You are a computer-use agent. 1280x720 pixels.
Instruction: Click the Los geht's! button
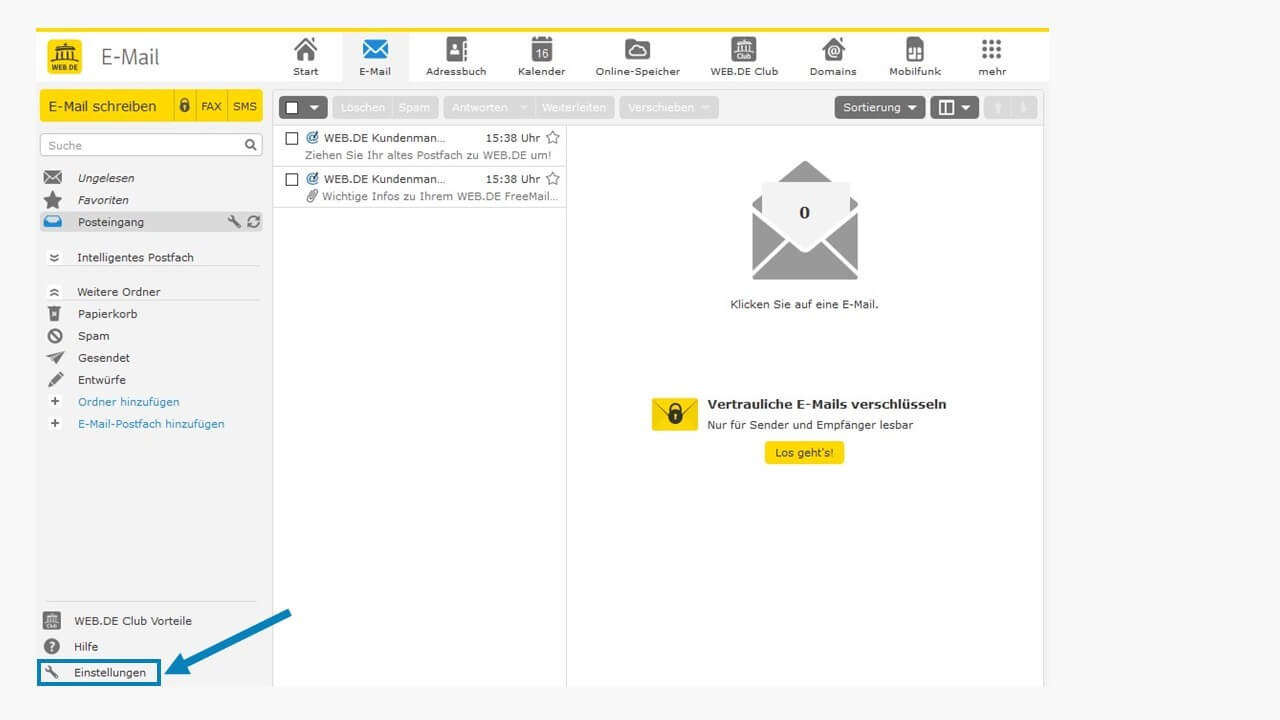pyautogui.click(x=804, y=453)
